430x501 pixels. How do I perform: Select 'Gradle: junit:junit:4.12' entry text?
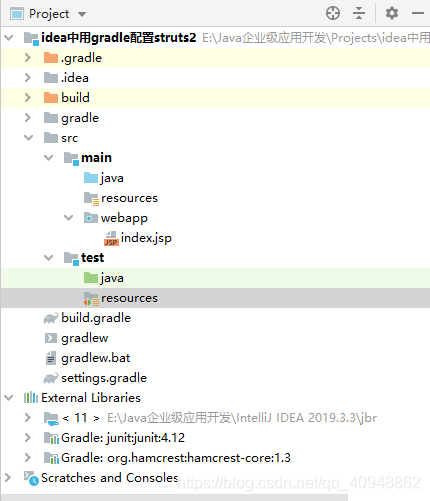[123, 438]
